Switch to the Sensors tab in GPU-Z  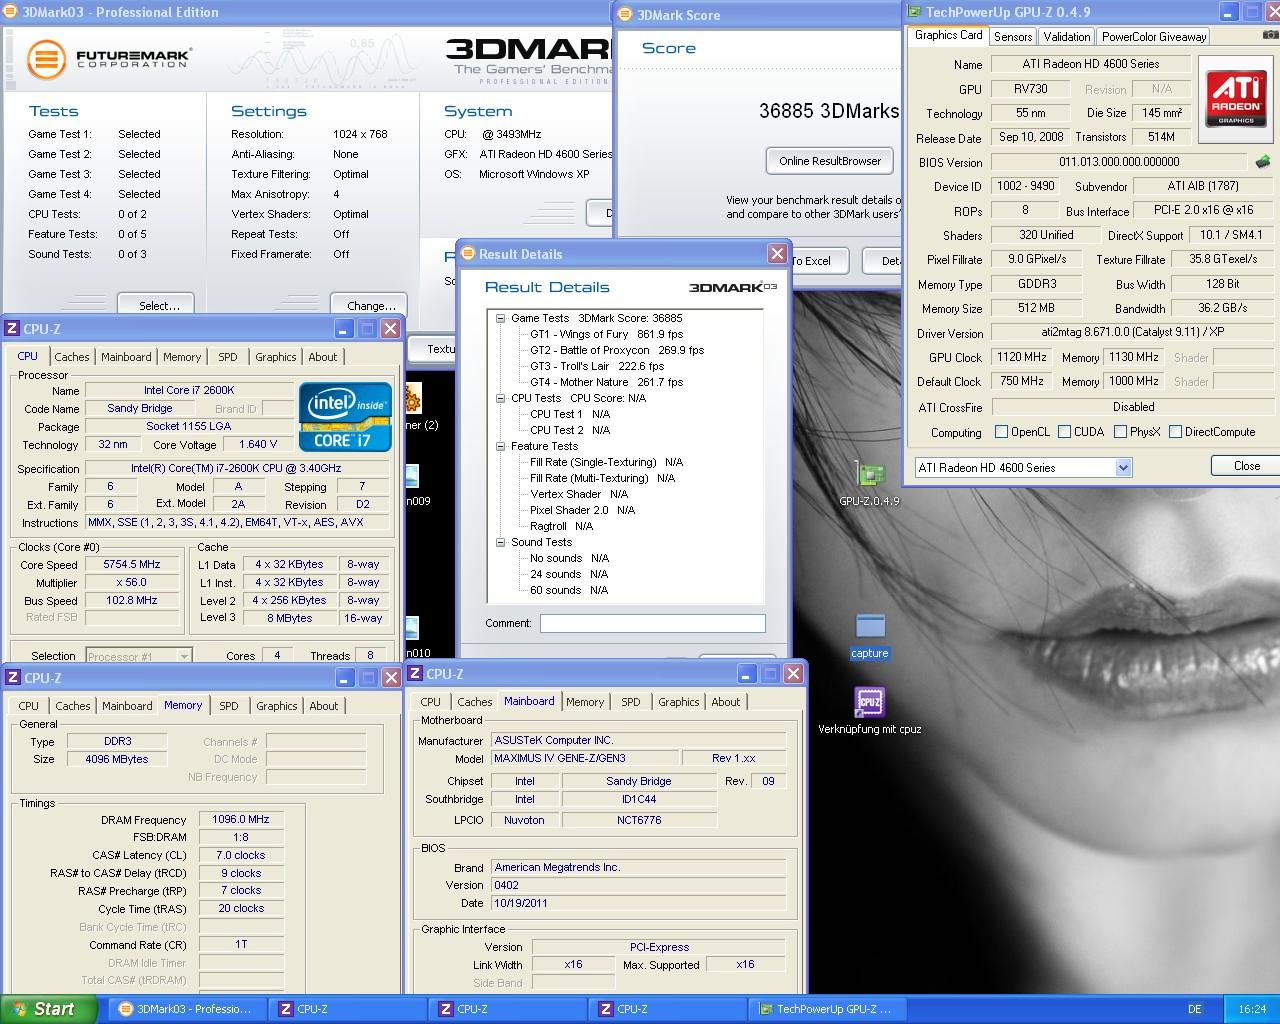(x=1012, y=36)
